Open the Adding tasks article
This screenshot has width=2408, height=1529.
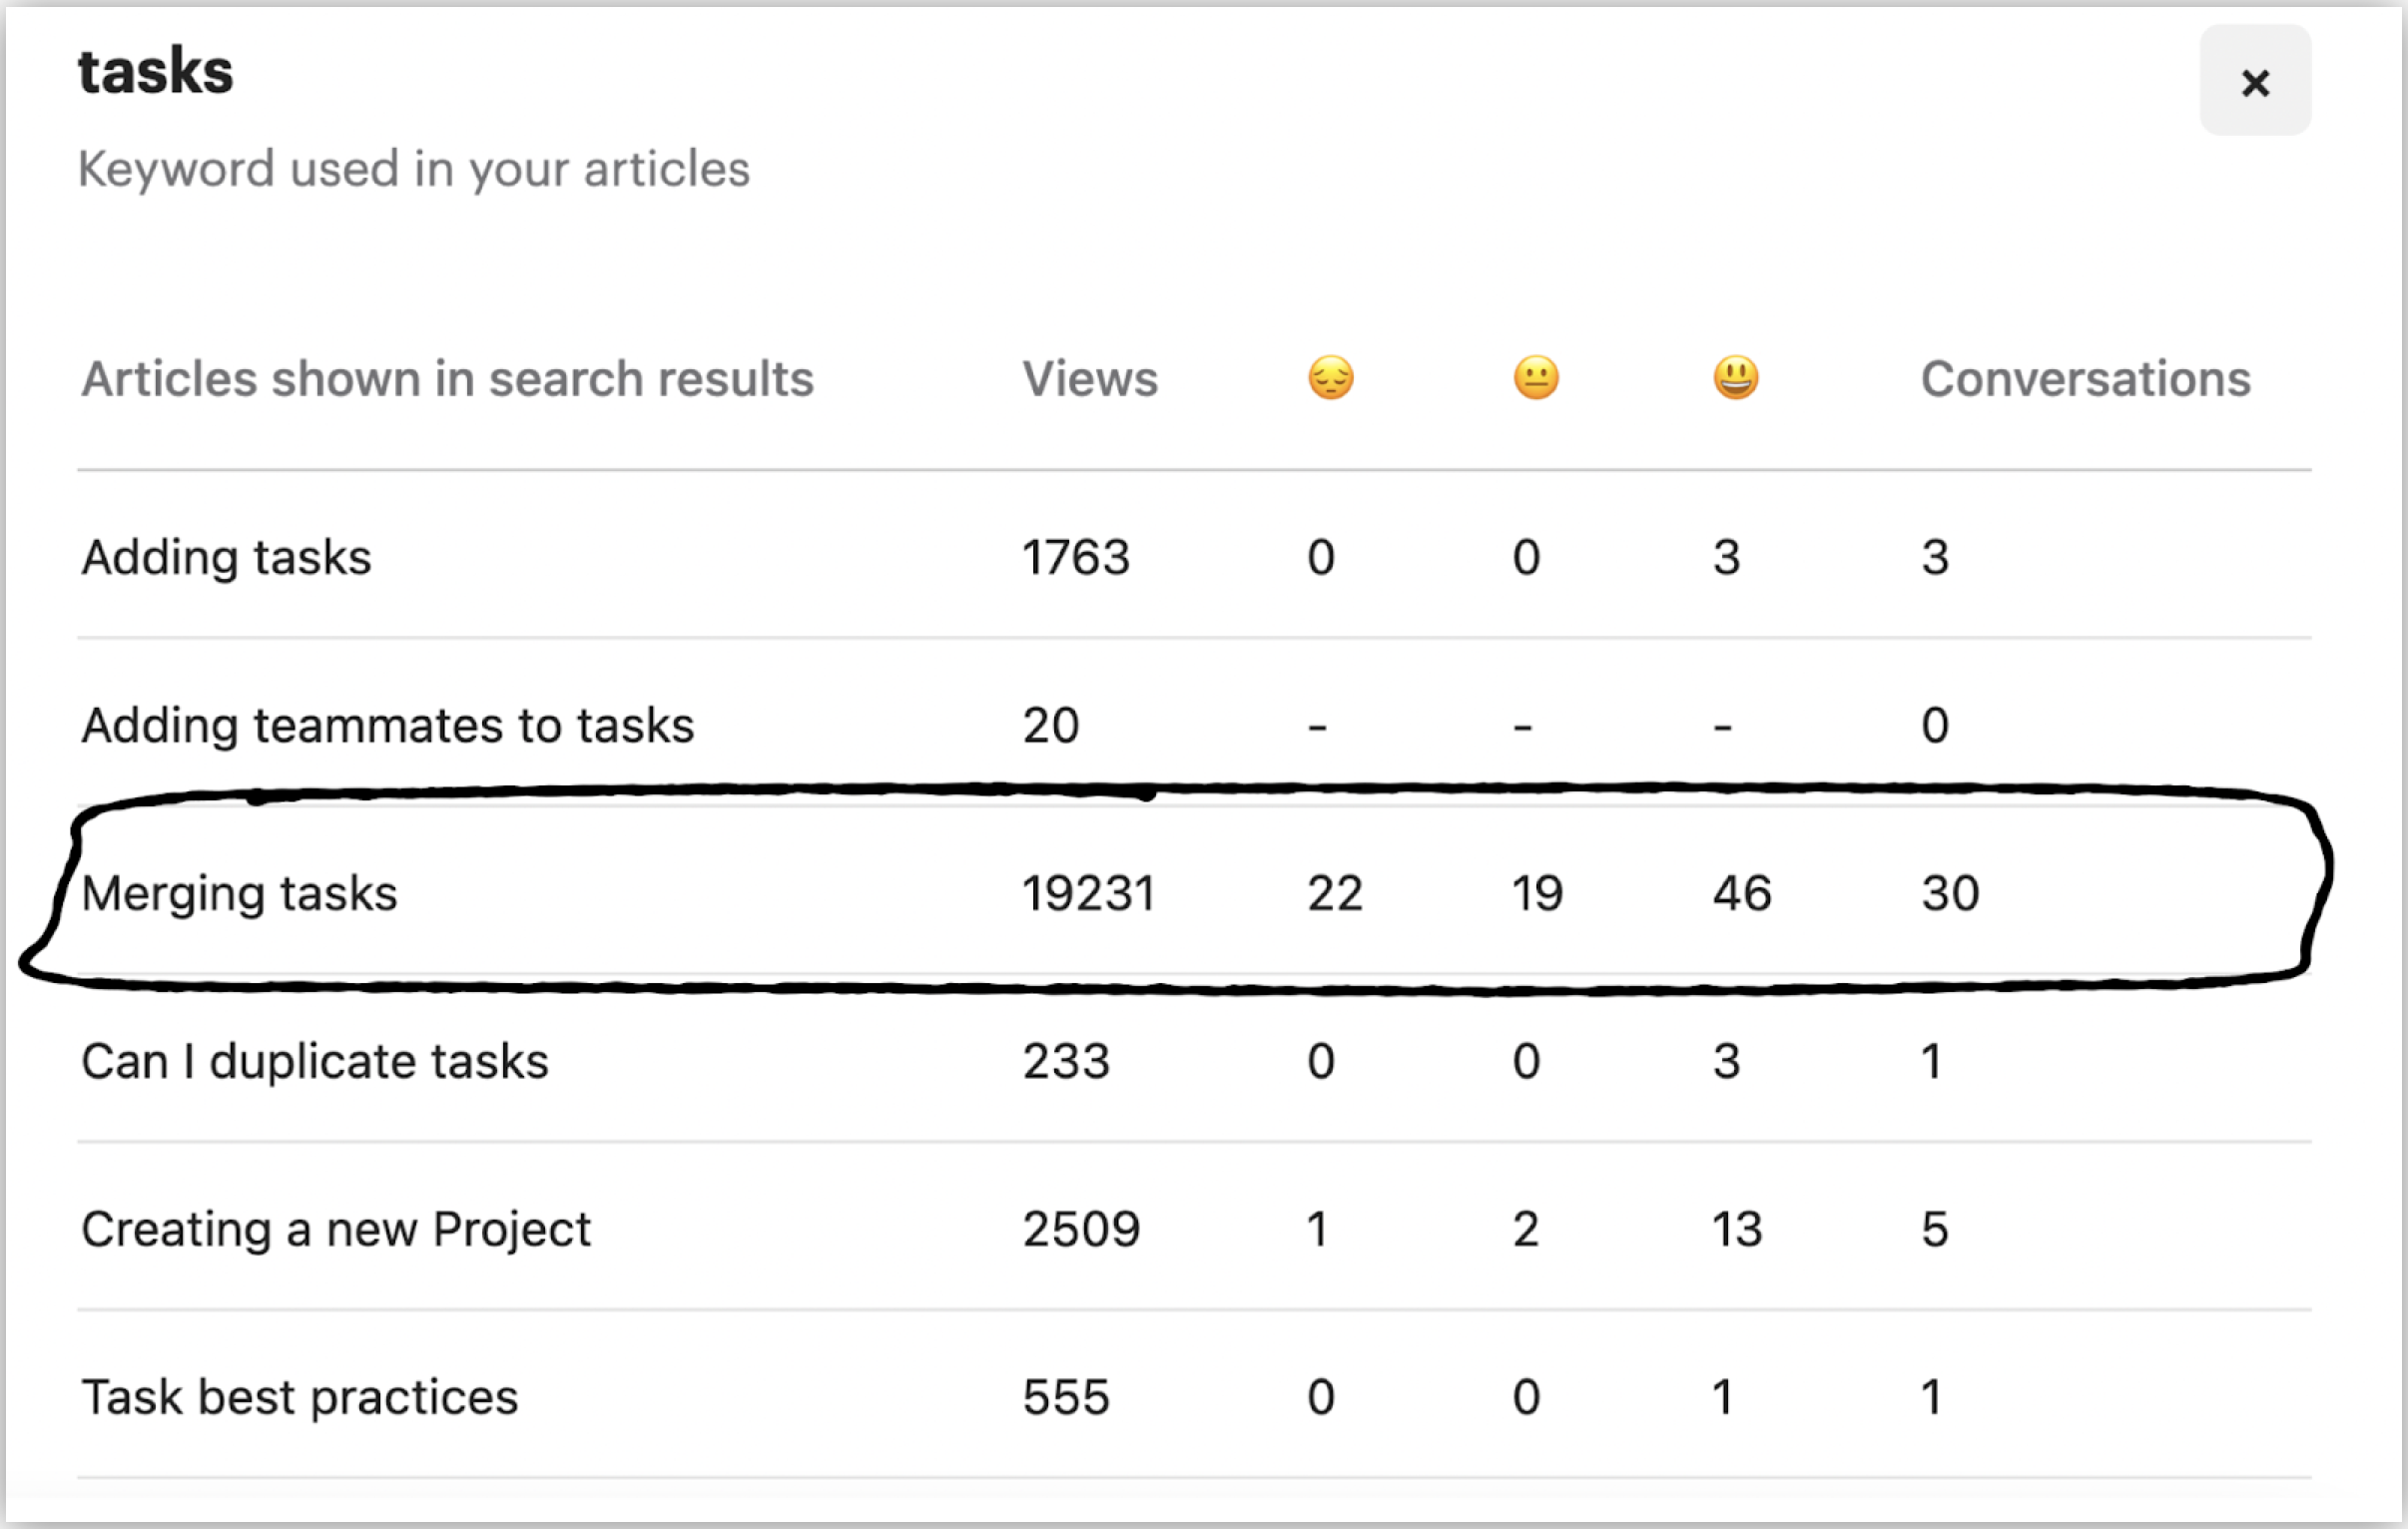click(x=226, y=557)
